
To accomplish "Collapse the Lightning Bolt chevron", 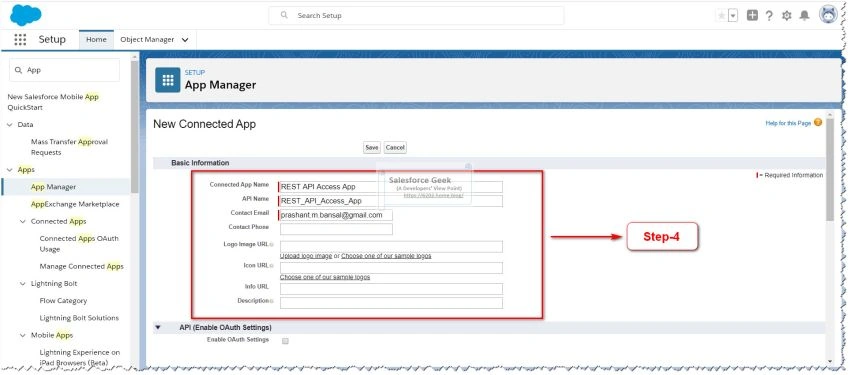I will pos(23,283).
